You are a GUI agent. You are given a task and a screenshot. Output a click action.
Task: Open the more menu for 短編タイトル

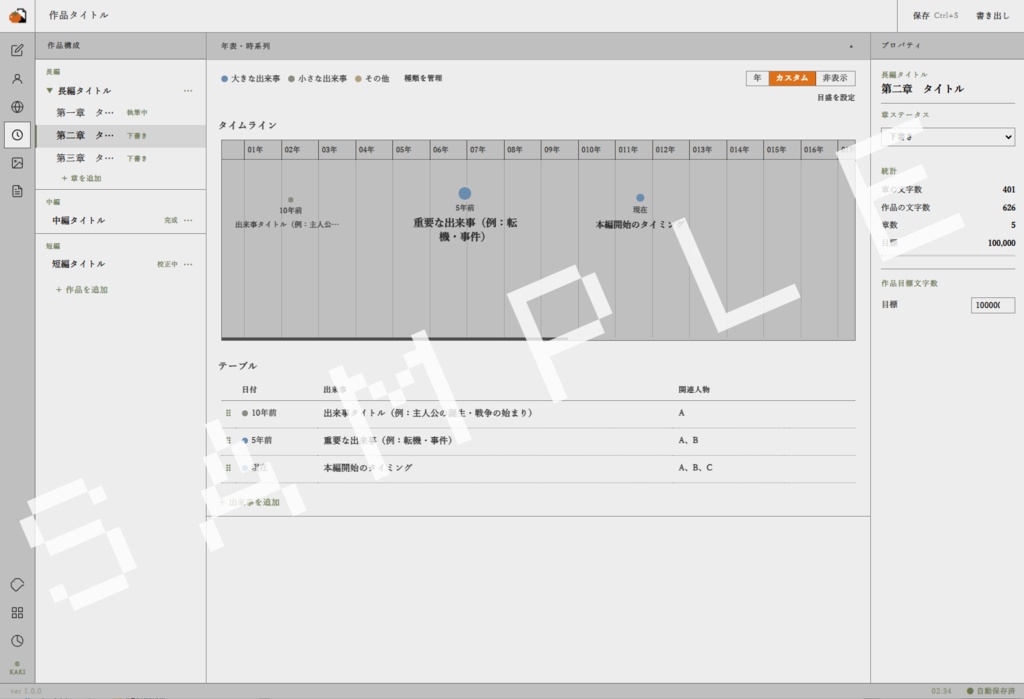188,264
